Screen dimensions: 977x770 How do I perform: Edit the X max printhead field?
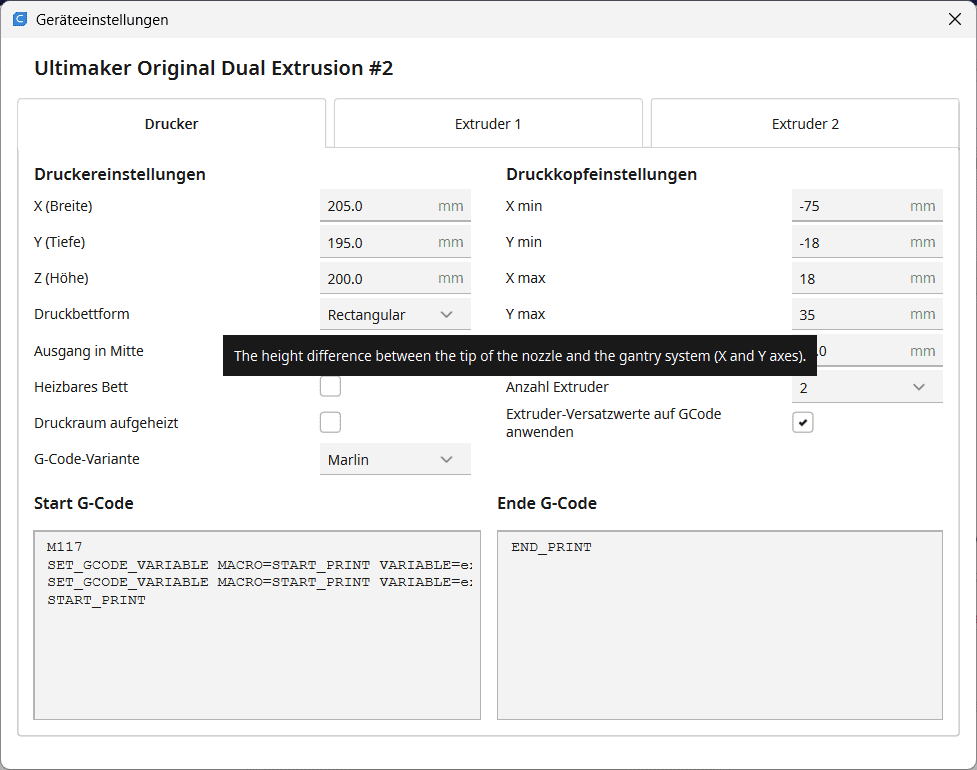click(x=867, y=278)
